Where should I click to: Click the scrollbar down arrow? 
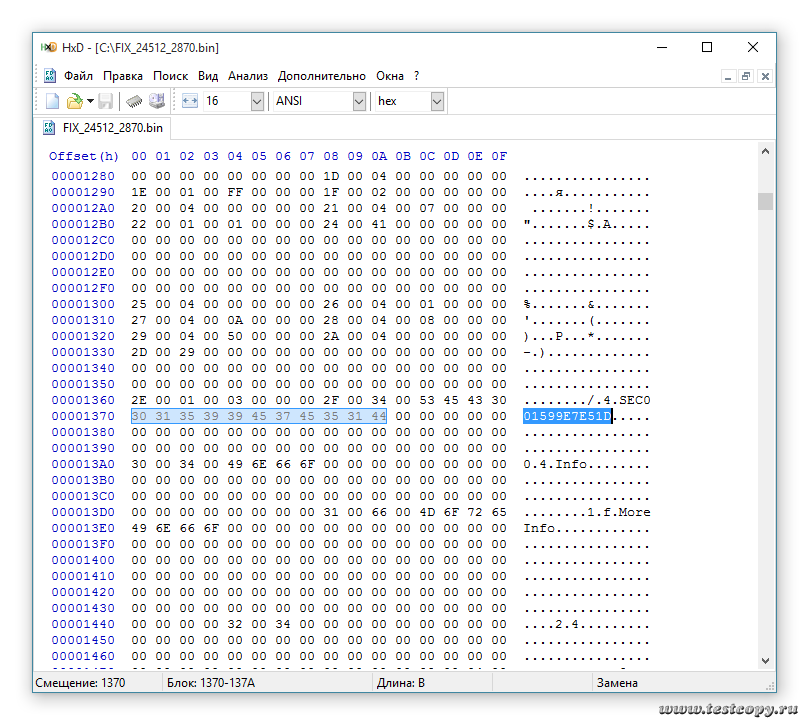point(765,659)
